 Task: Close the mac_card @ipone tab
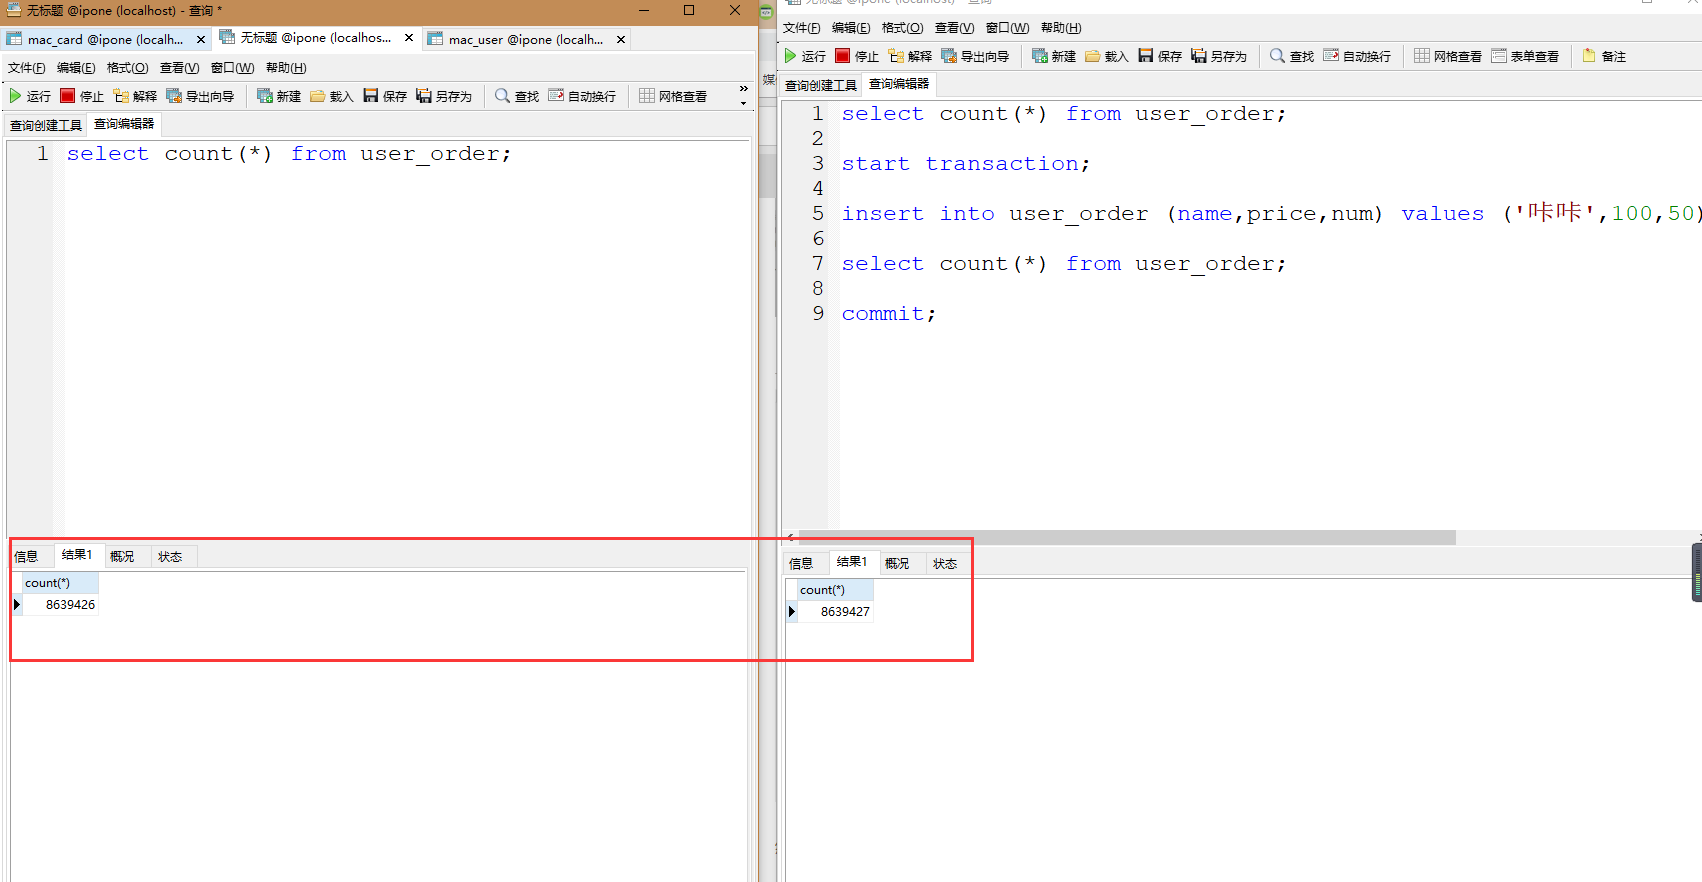coord(201,40)
